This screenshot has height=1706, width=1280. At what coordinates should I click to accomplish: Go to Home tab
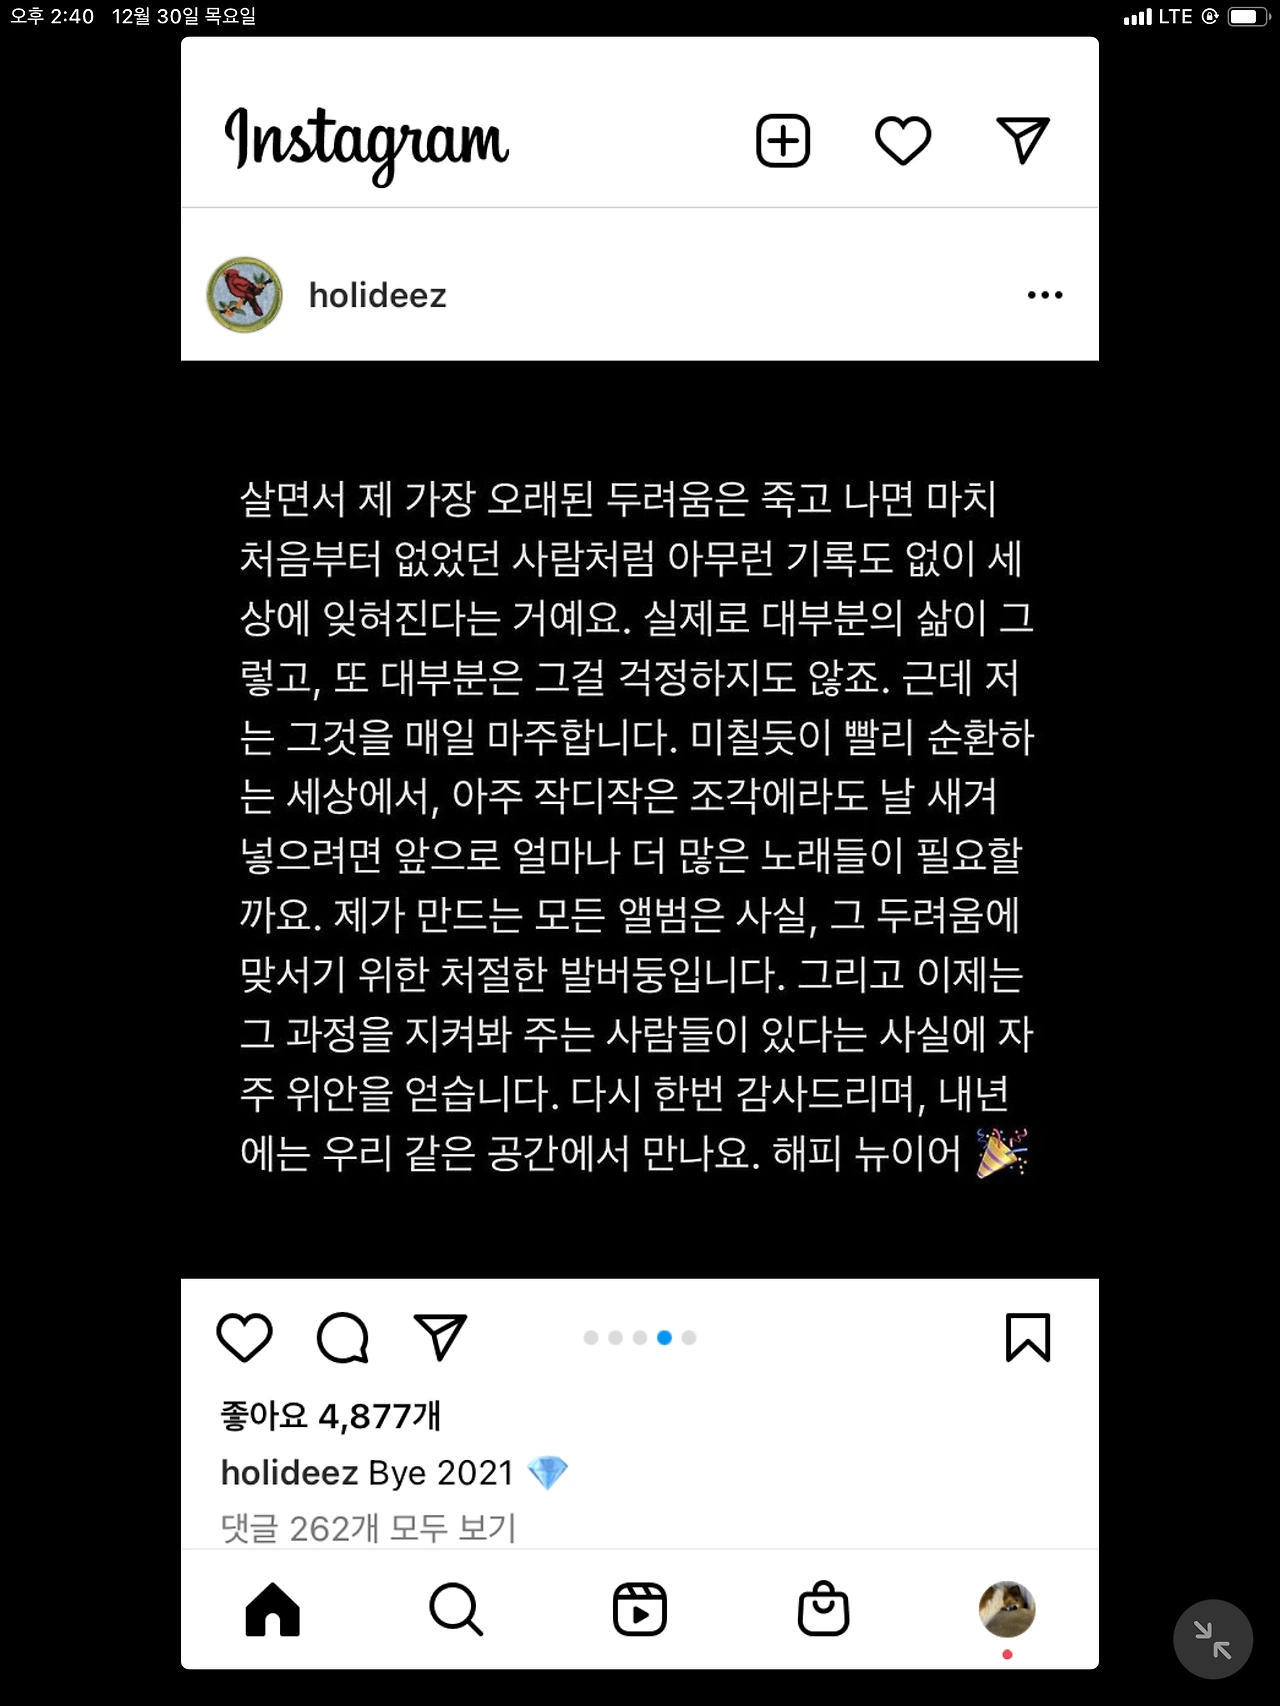[x=273, y=1609]
